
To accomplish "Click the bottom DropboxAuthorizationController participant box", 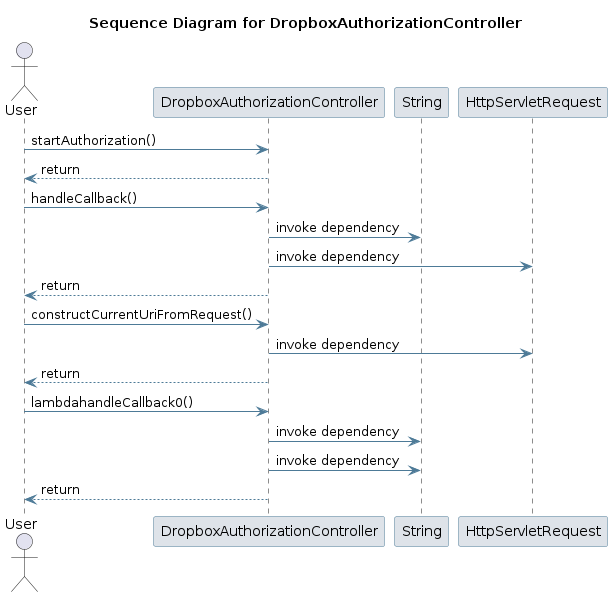I will pos(269,531).
